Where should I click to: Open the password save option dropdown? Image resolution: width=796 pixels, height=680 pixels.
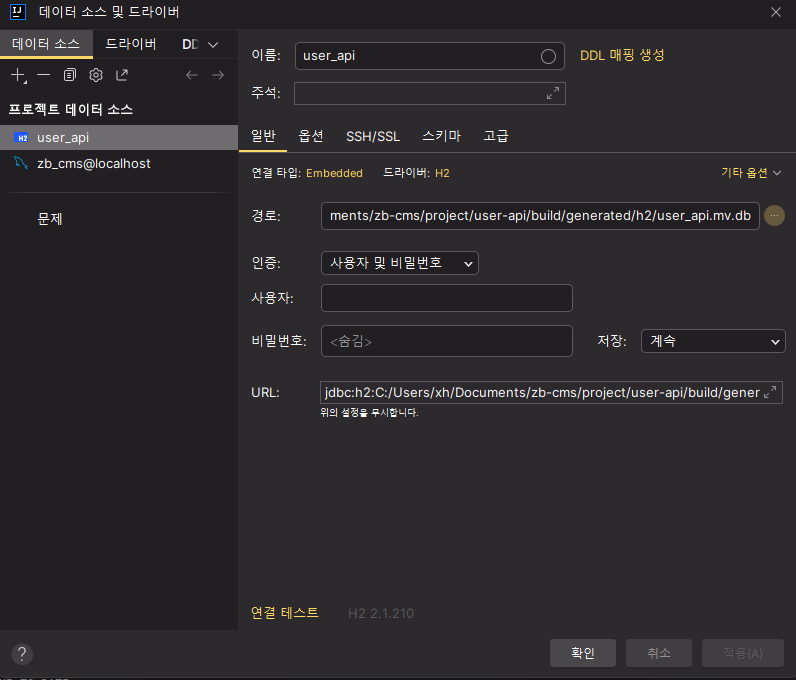tap(713, 341)
